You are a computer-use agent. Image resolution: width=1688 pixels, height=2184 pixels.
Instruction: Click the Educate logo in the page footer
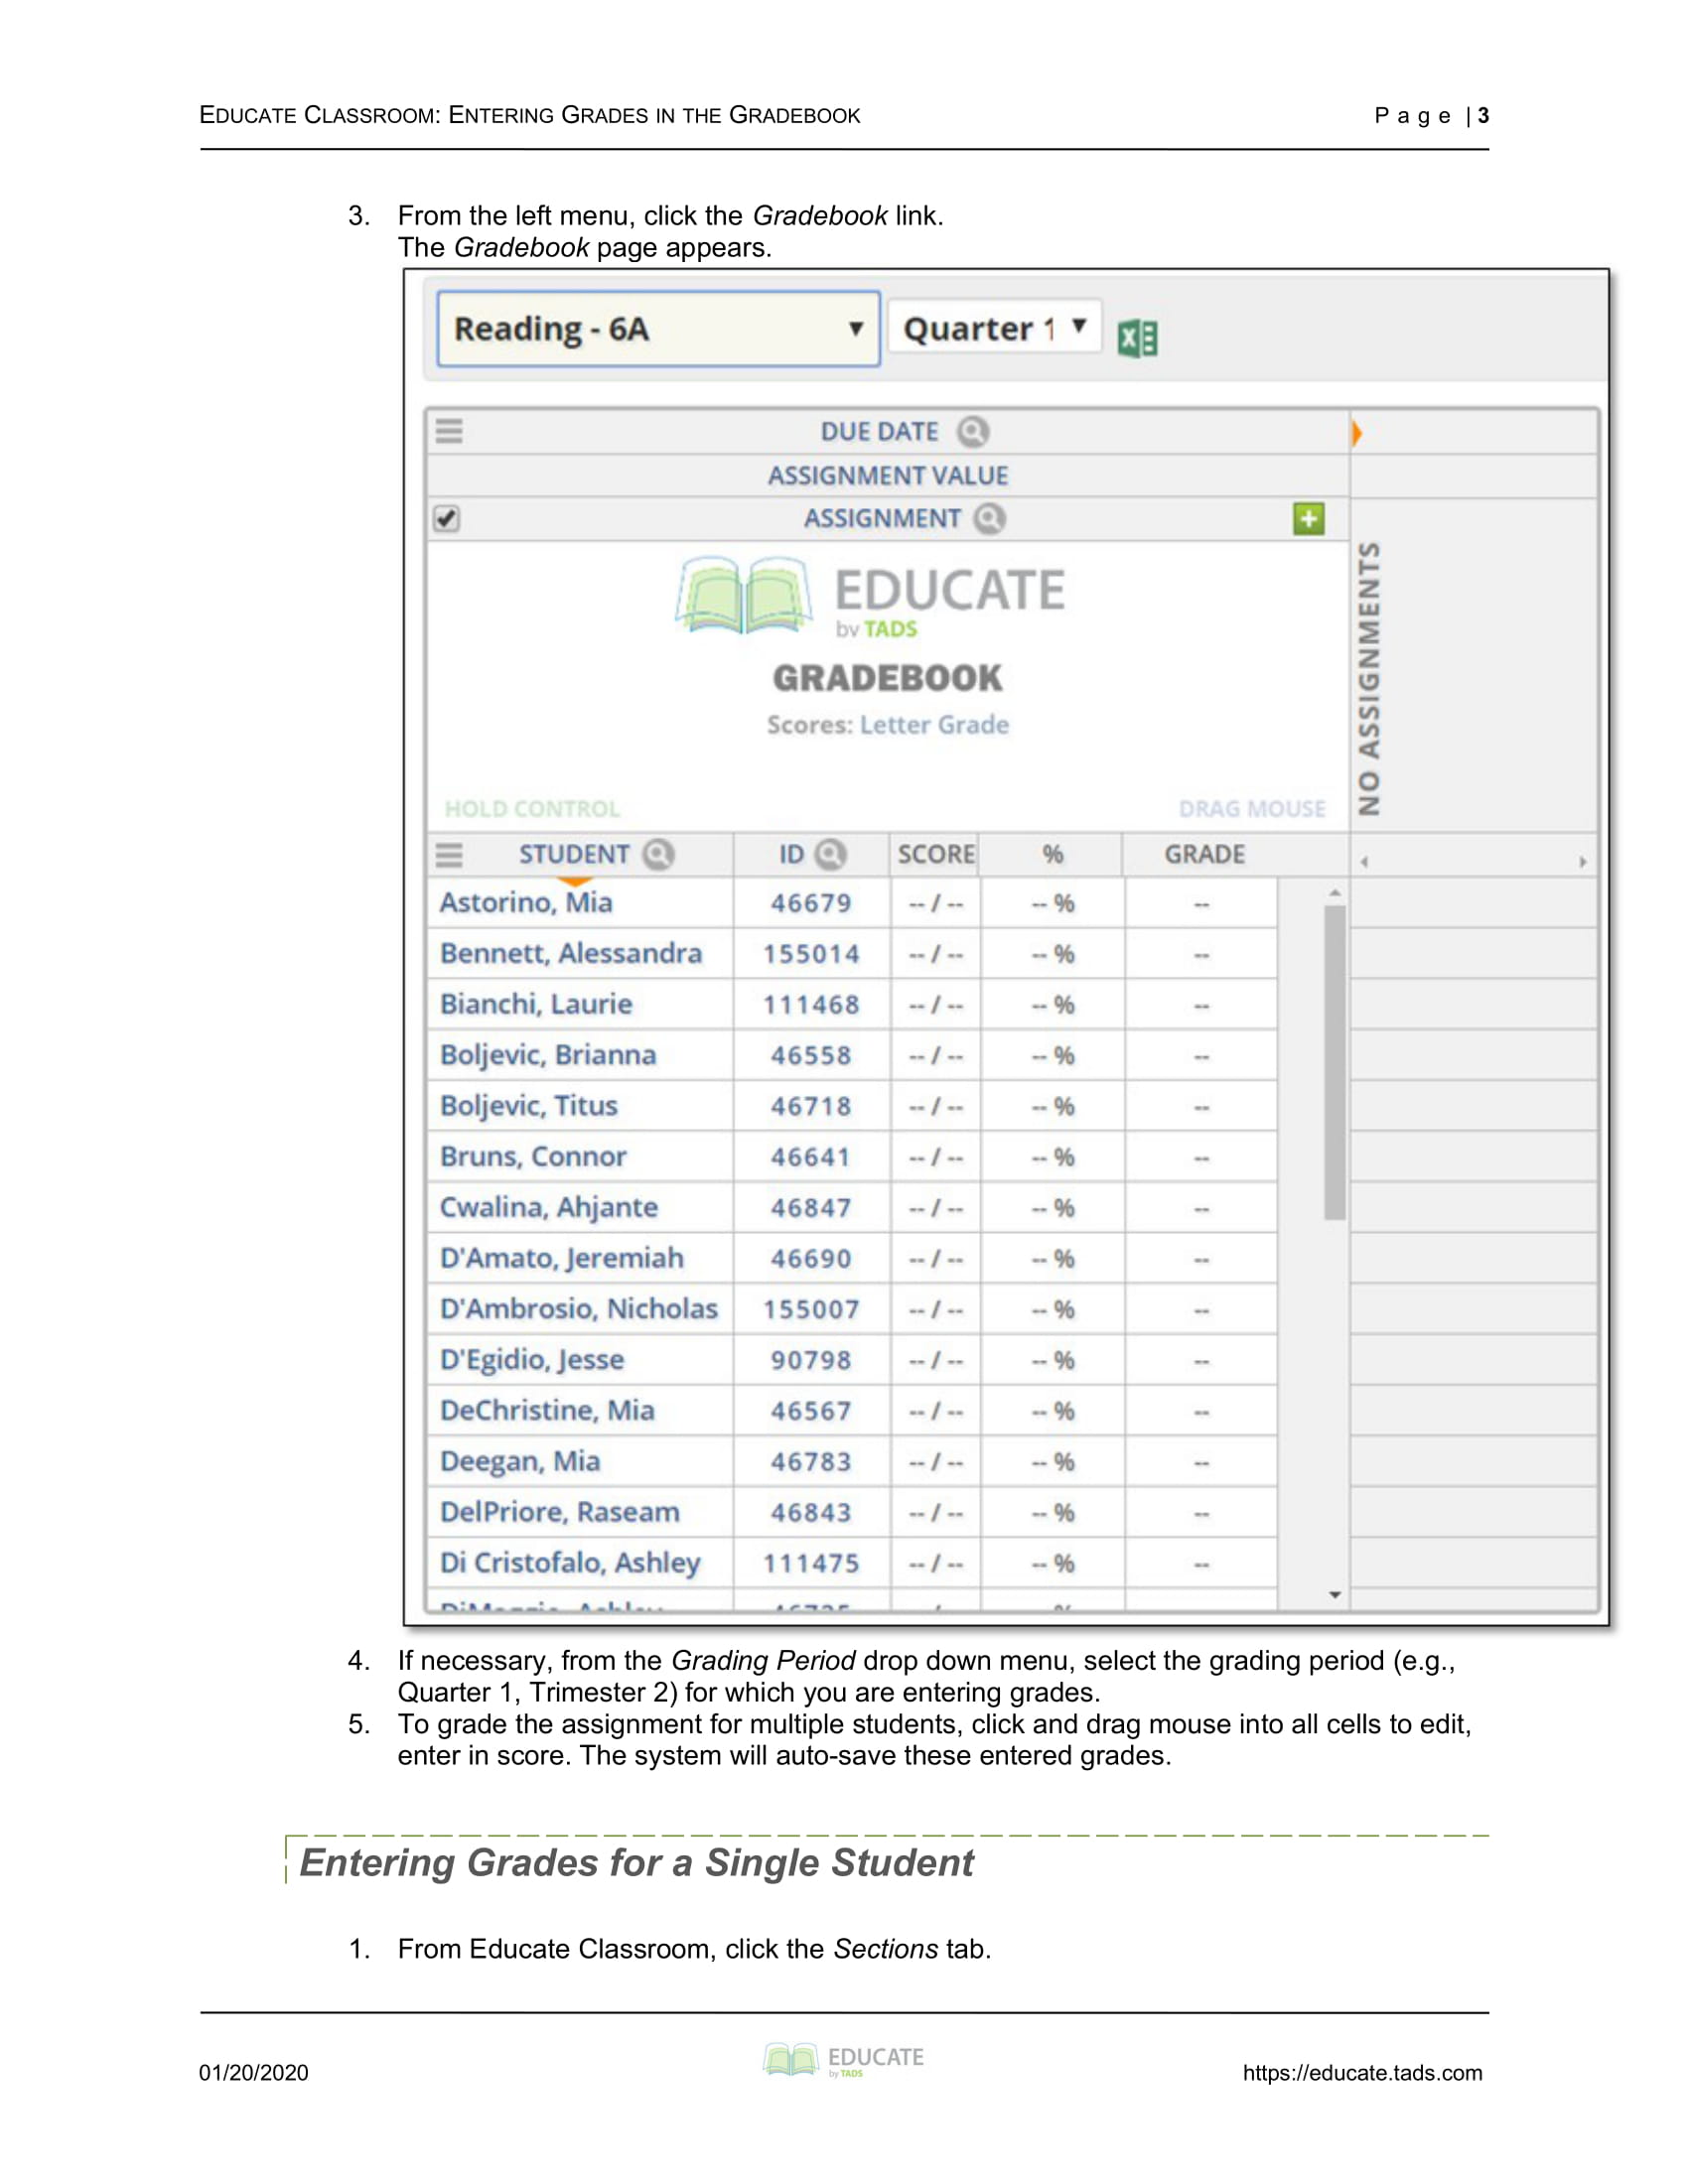[843, 2061]
